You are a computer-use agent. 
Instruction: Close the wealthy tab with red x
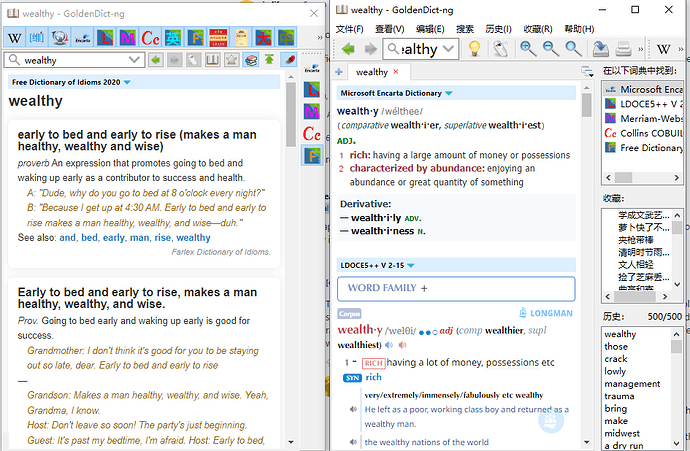click(x=396, y=72)
